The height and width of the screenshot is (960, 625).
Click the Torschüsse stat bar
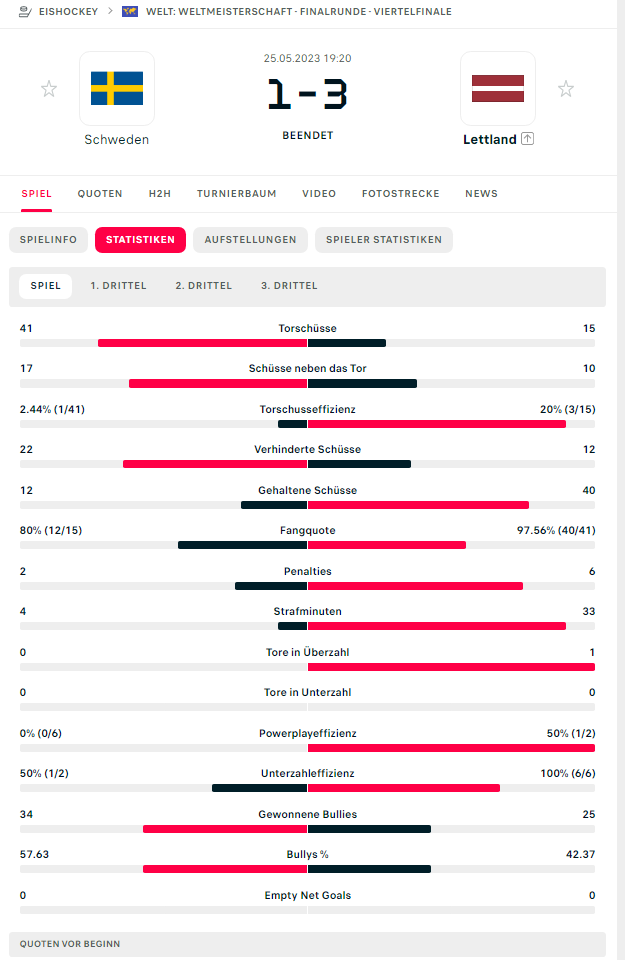[x=307, y=343]
